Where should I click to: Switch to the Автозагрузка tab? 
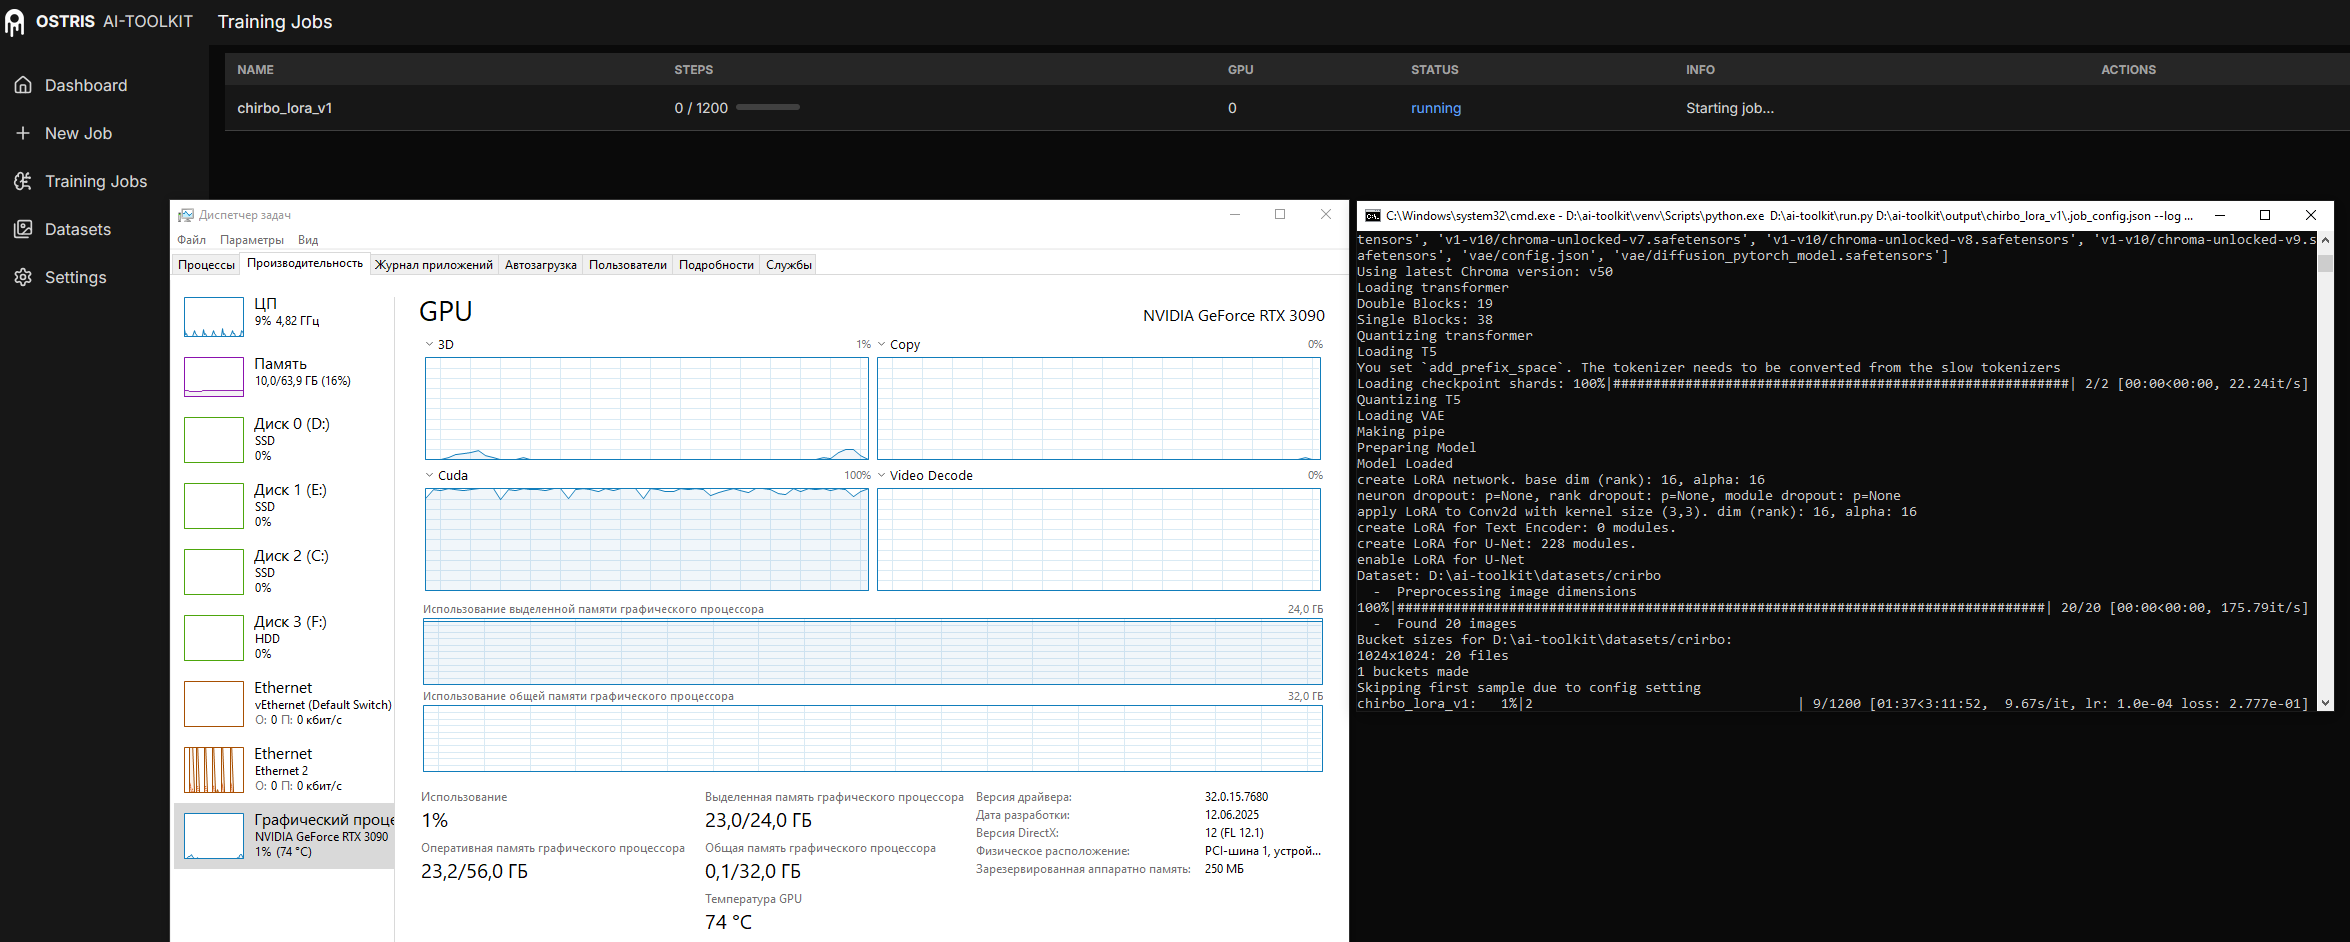(x=540, y=265)
